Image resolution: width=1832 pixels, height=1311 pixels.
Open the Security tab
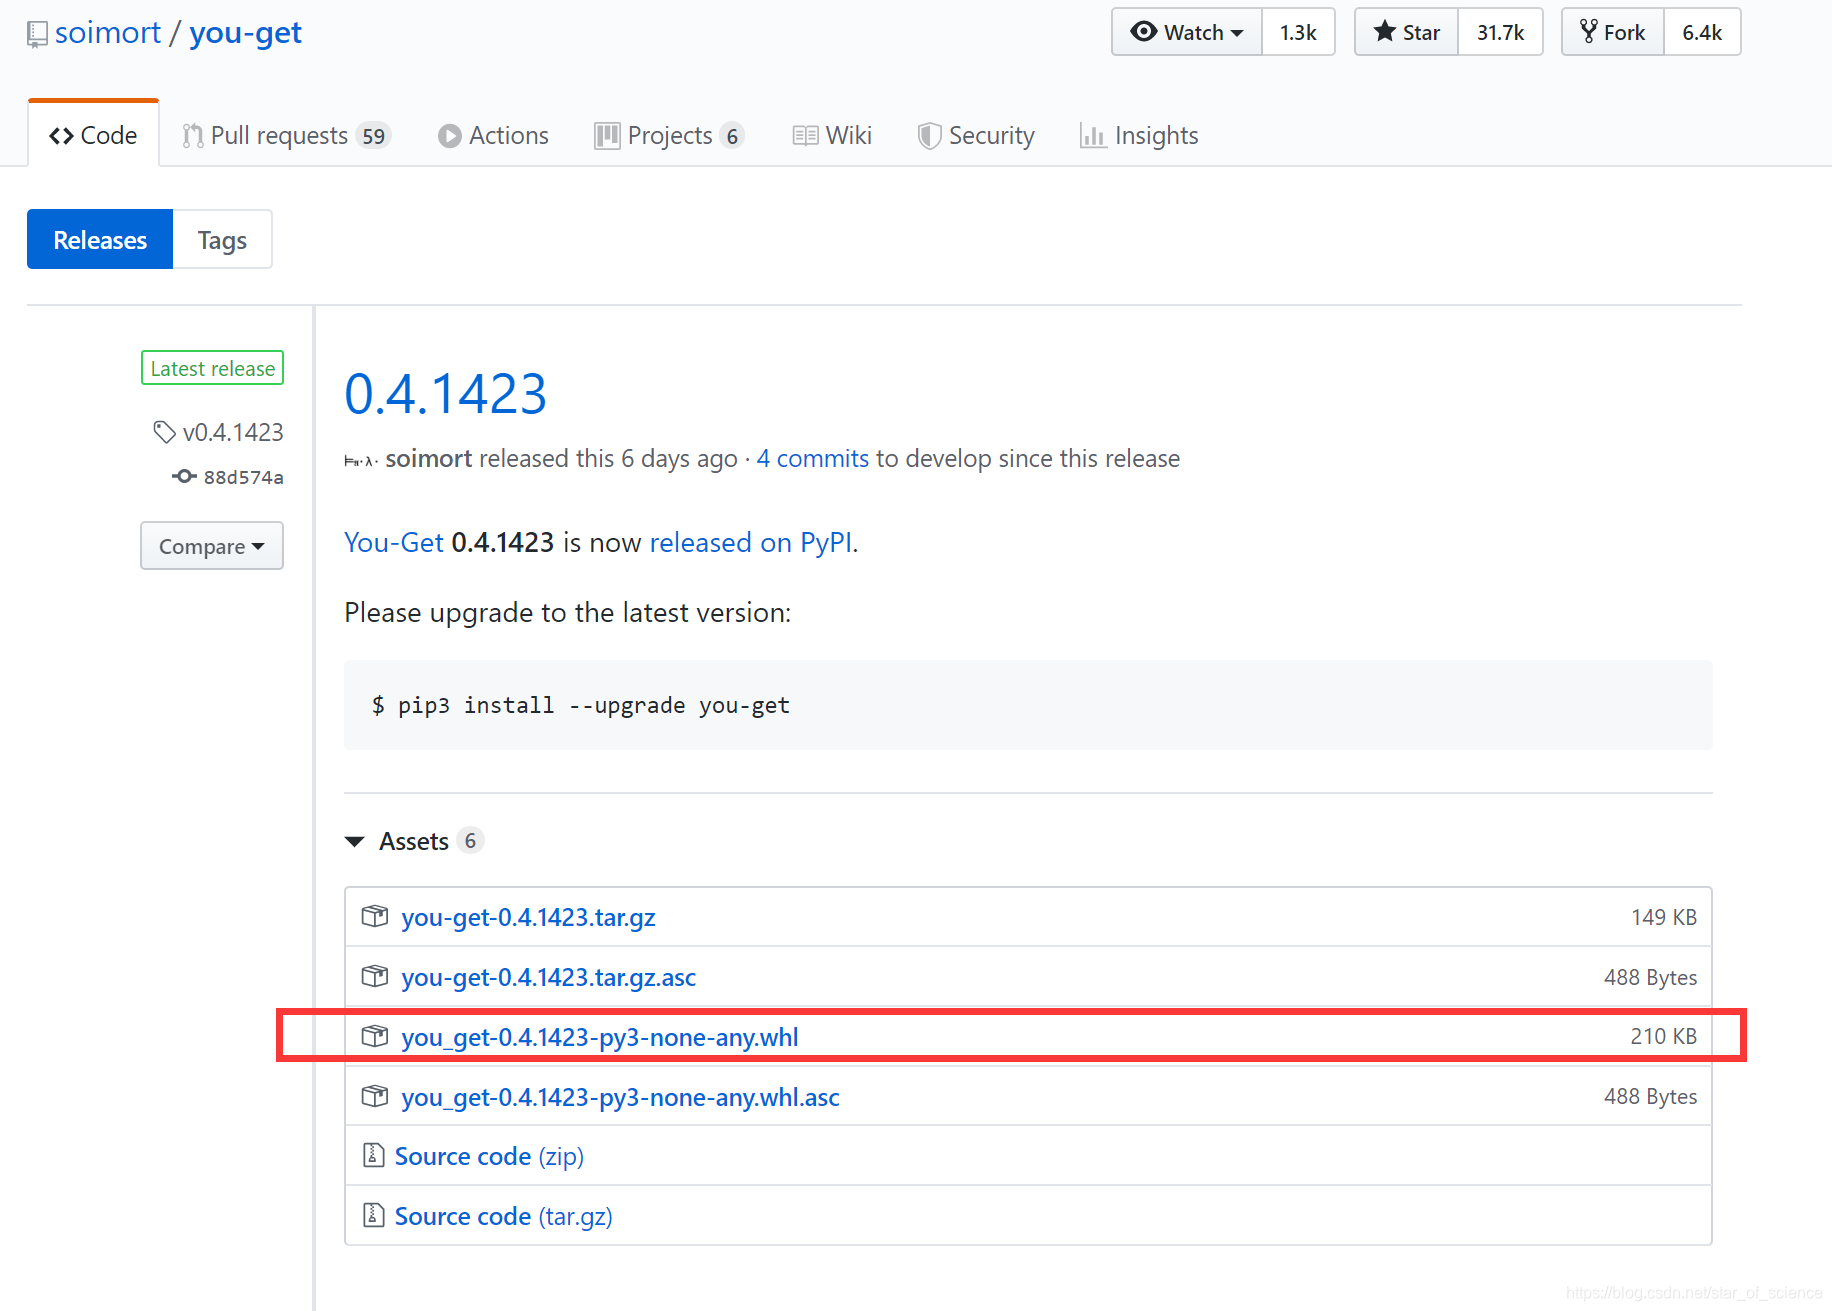coord(976,135)
